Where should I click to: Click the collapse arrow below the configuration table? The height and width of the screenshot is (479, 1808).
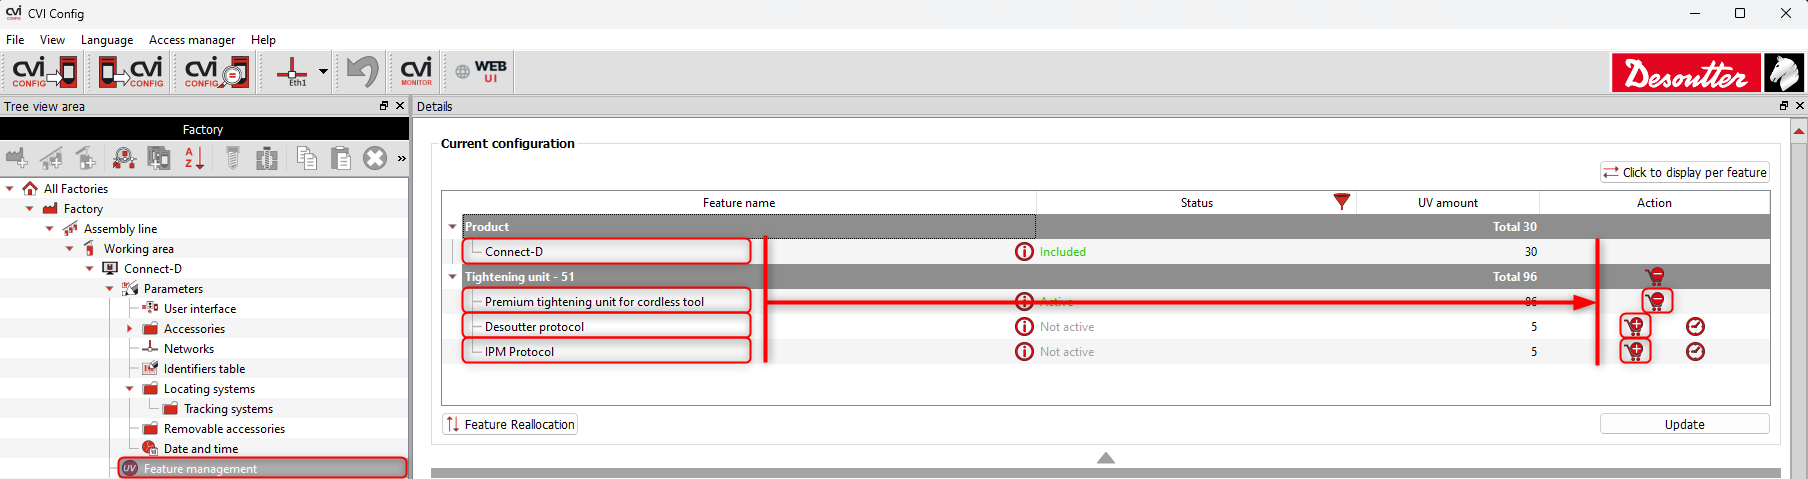click(x=1106, y=457)
